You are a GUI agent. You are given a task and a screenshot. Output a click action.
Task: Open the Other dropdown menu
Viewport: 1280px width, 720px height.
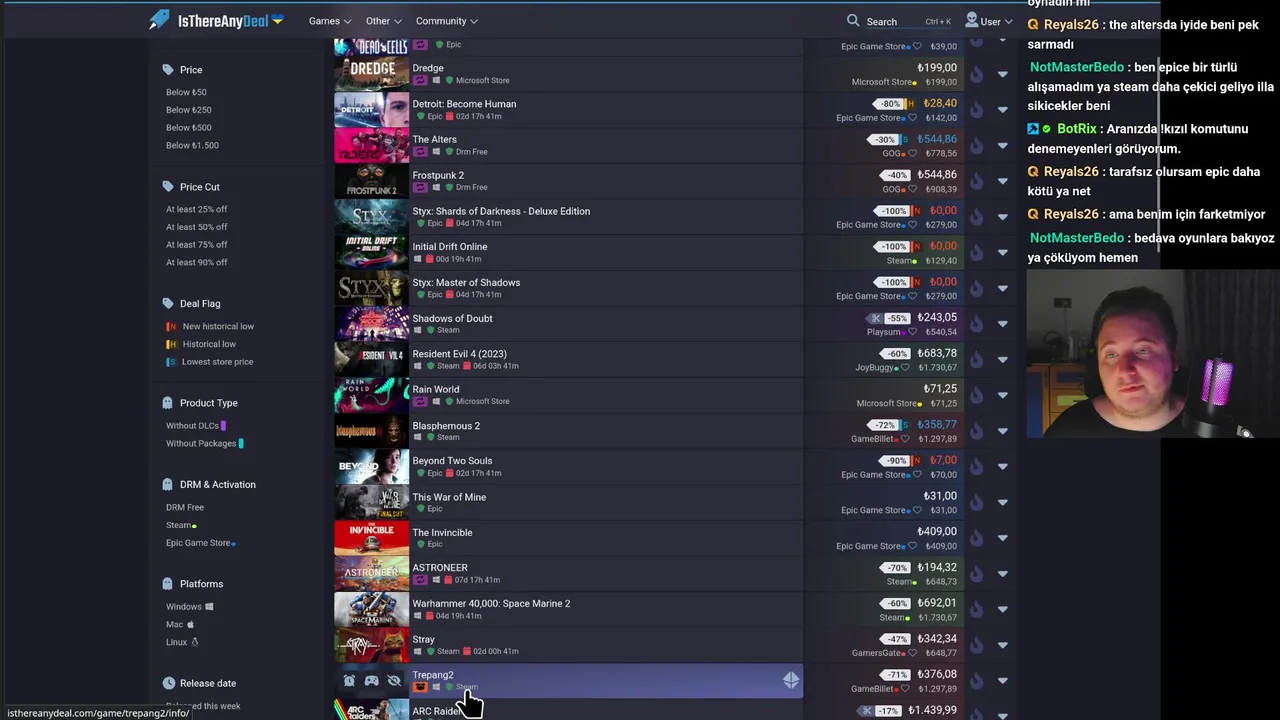383,21
